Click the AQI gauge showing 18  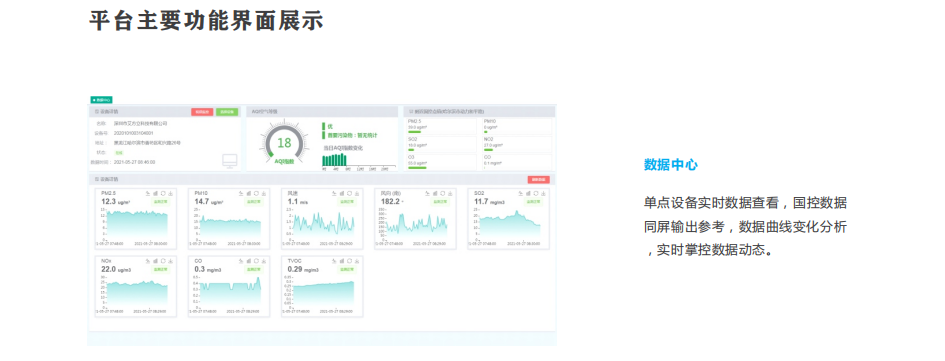click(284, 142)
